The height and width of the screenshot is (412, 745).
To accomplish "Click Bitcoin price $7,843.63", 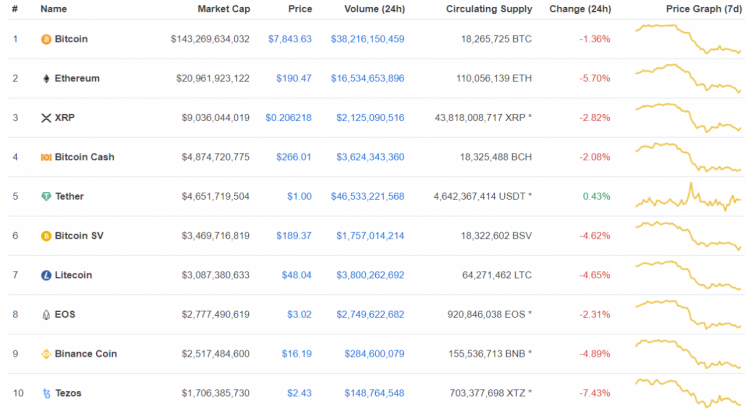I will click(290, 39).
